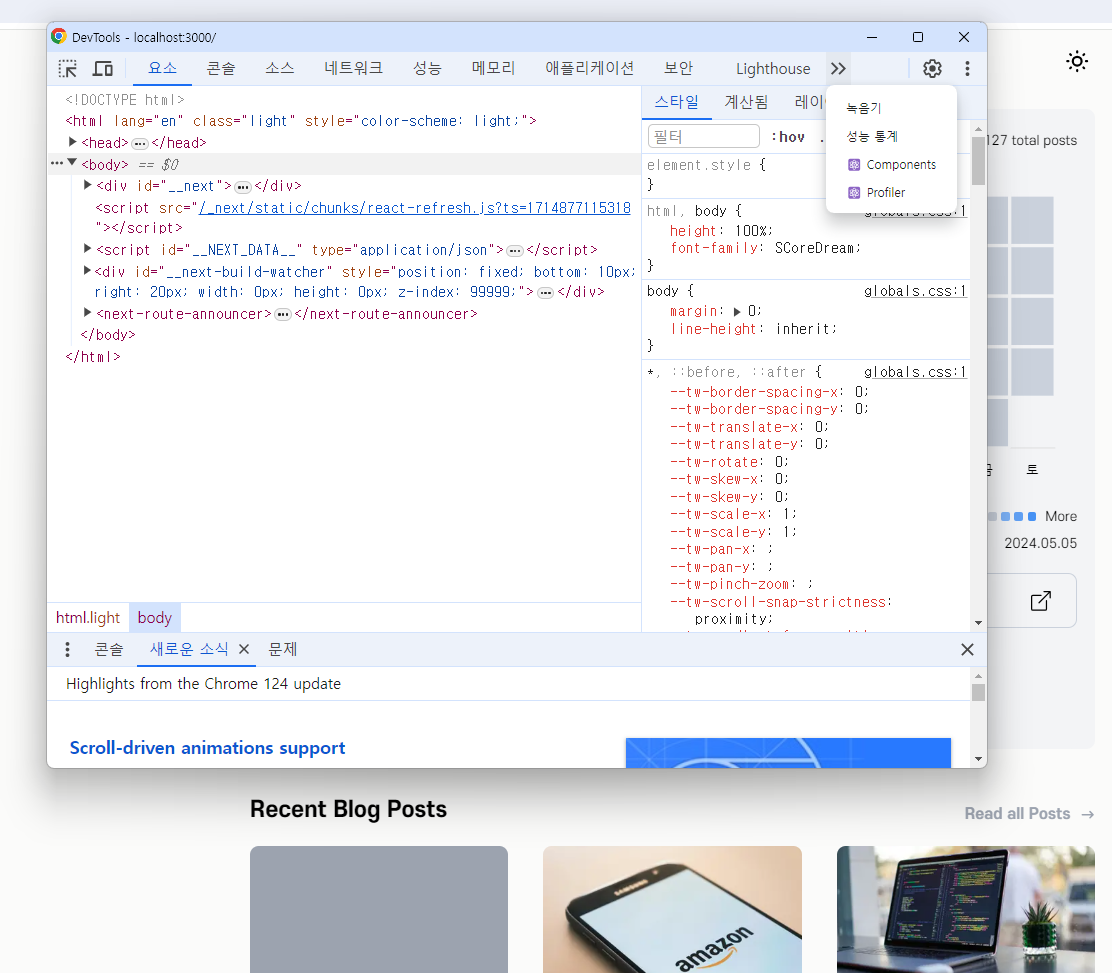Expand the __NEXT_DATA__ script ellipsis badge

(x=515, y=251)
